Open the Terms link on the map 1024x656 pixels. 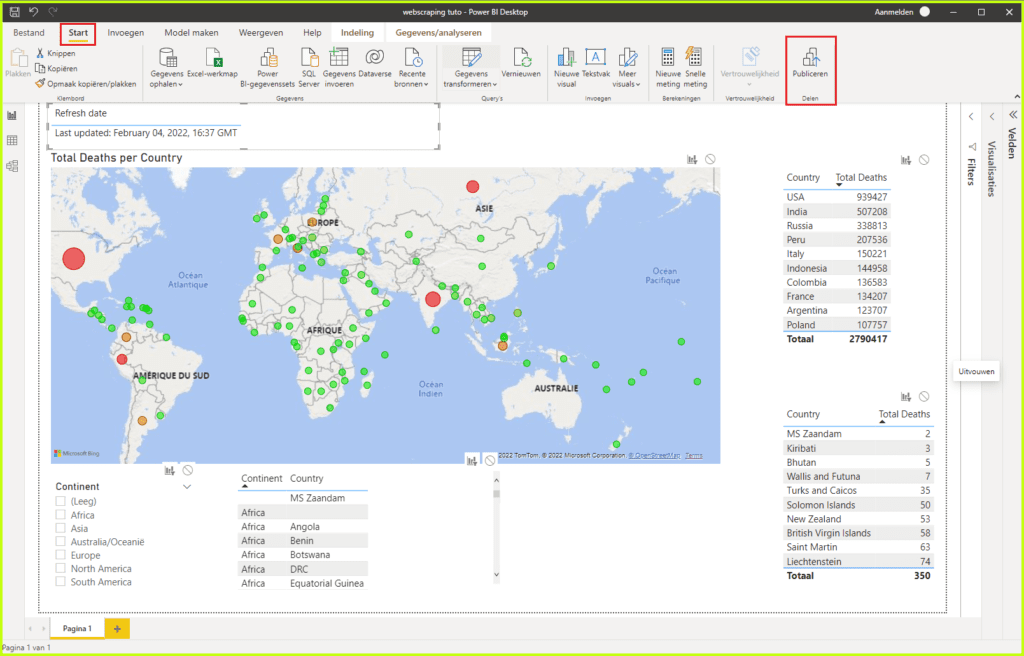pos(694,455)
